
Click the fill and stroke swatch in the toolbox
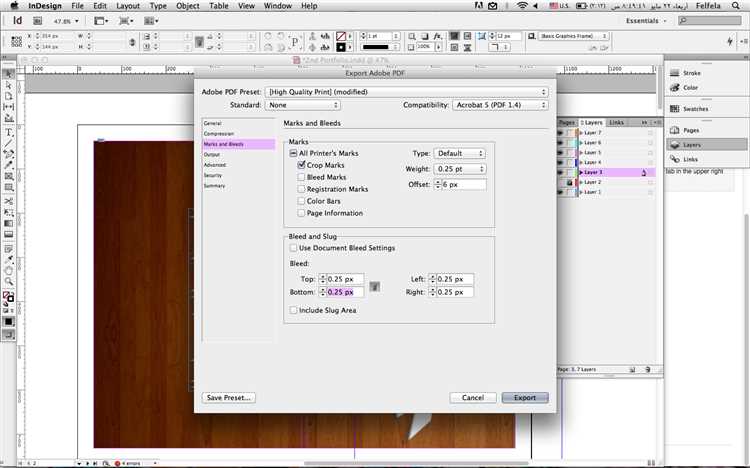[x=9, y=297]
